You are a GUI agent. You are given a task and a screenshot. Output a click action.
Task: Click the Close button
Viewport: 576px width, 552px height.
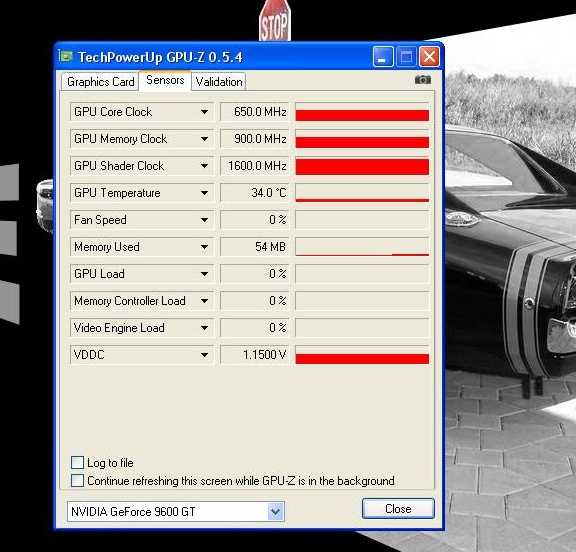(x=398, y=509)
